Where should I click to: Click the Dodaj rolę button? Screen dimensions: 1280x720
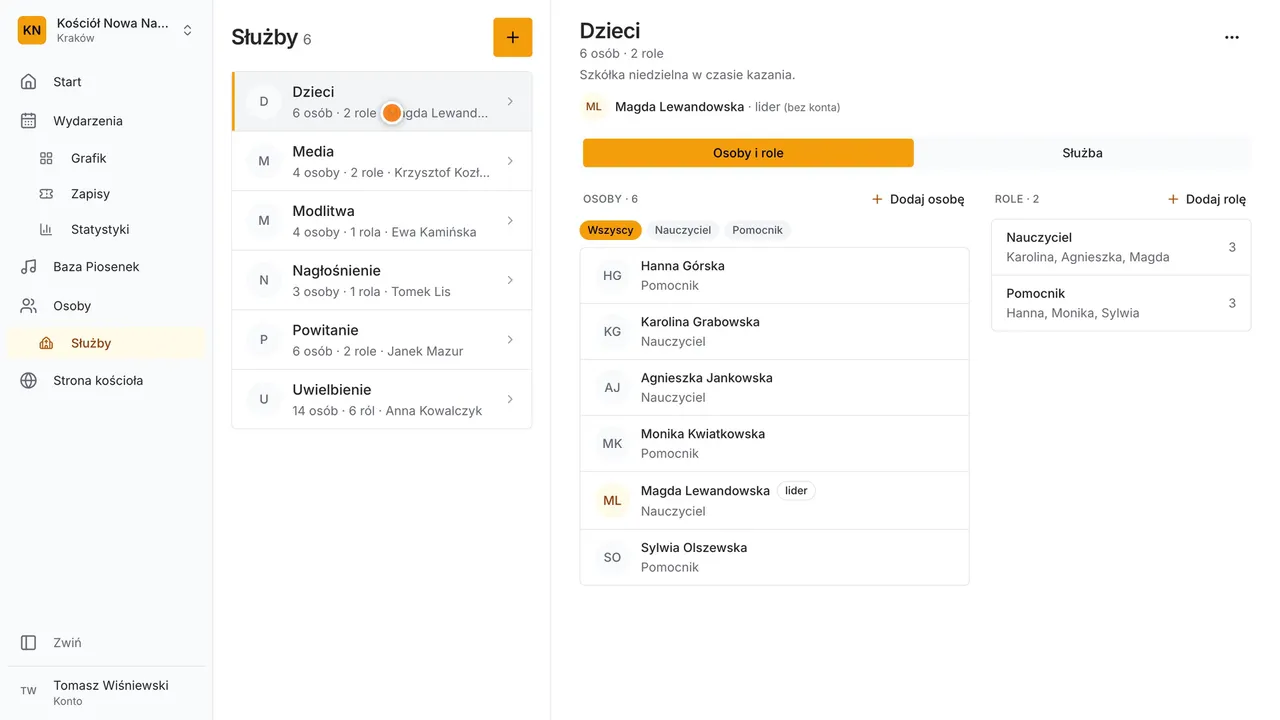coord(1207,199)
